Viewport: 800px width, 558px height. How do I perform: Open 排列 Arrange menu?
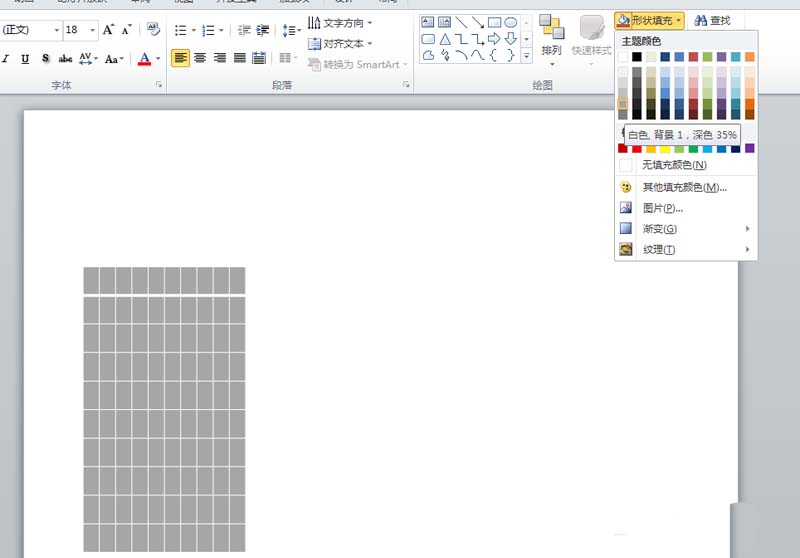point(552,41)
